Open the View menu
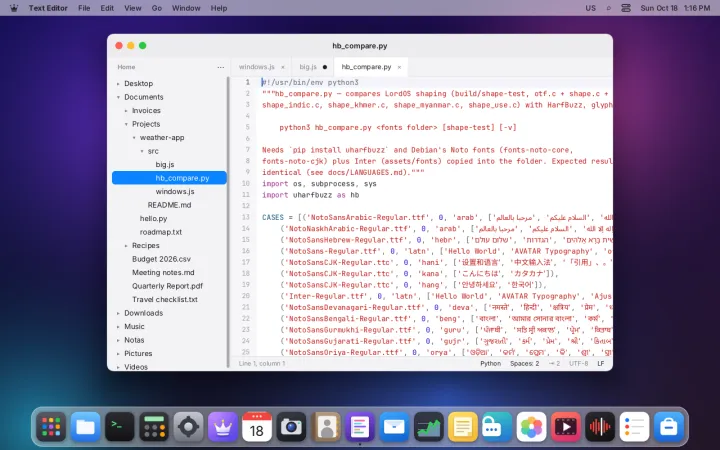Screen dimensions: 720x450 [x=133, y=8]
